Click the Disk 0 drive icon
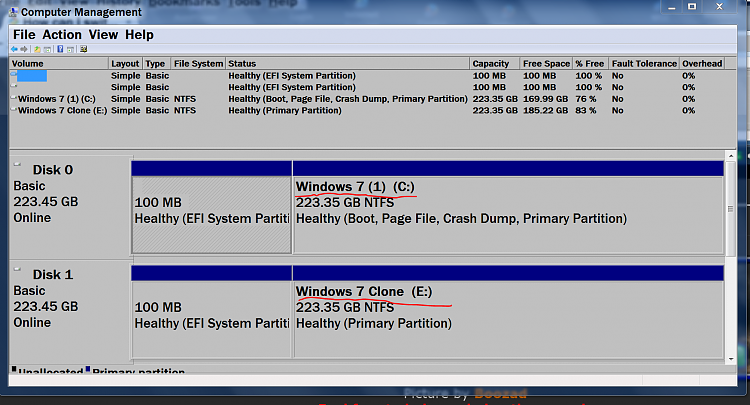This screenshot has height=405, width=750. 18,164
